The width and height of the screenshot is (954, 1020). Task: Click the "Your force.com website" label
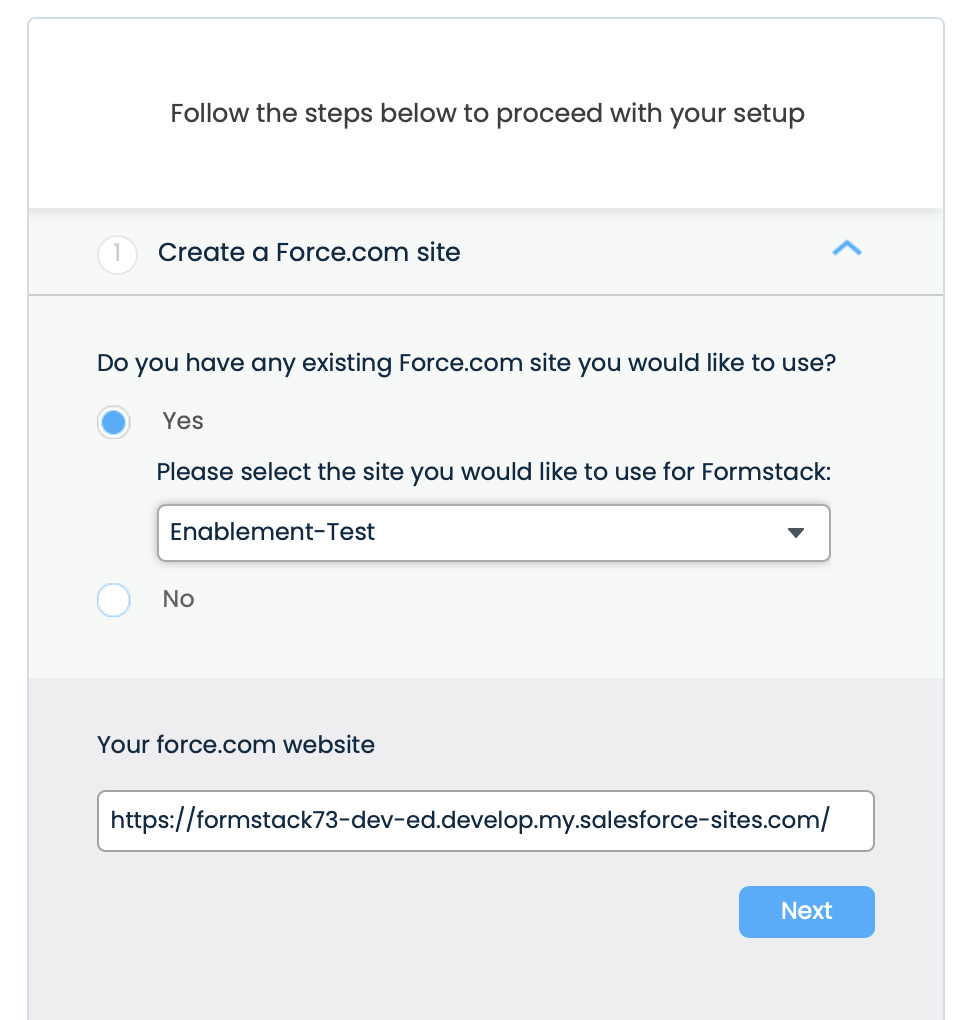[x=236, y=744]
